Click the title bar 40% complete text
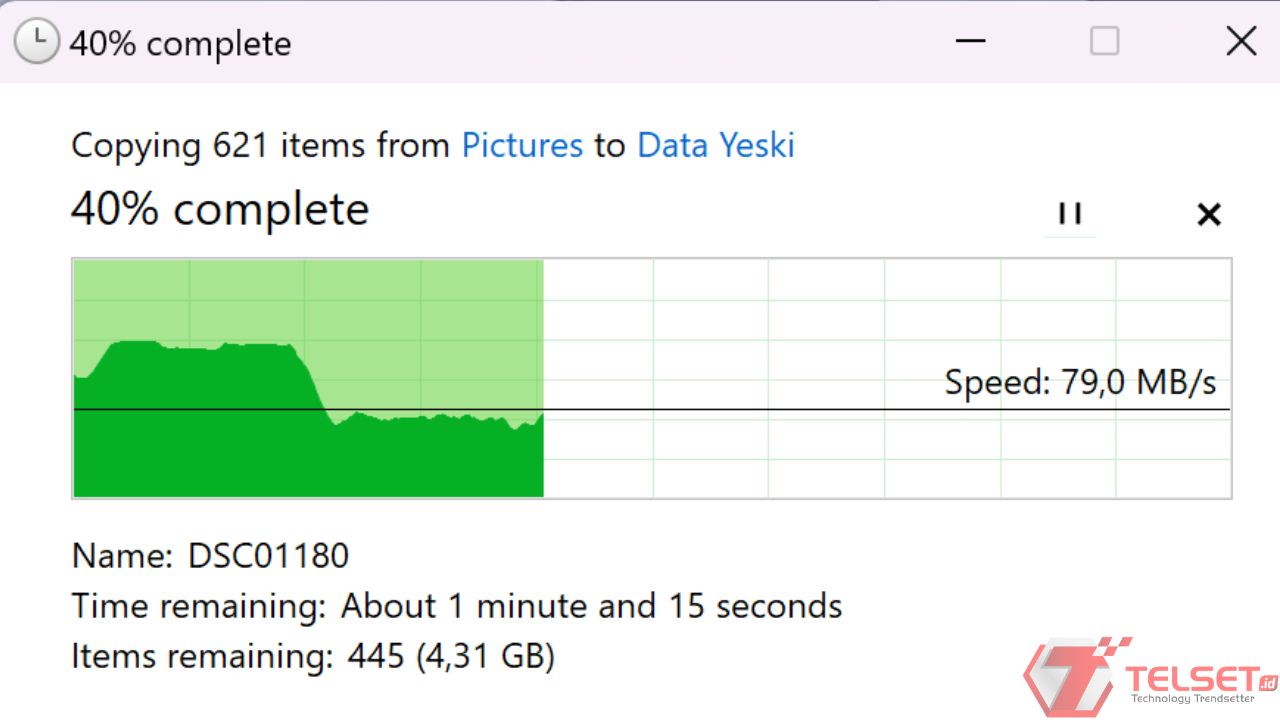This screenshot has height=720, width=1280. click(x=180, y=43)
